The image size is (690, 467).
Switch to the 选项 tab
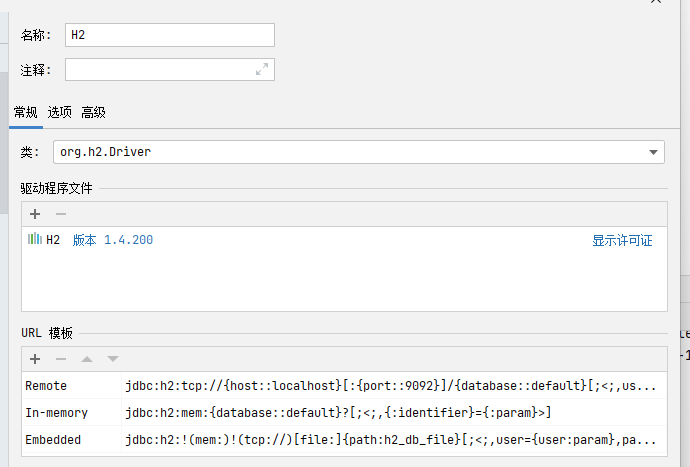[x=60, y=112]
